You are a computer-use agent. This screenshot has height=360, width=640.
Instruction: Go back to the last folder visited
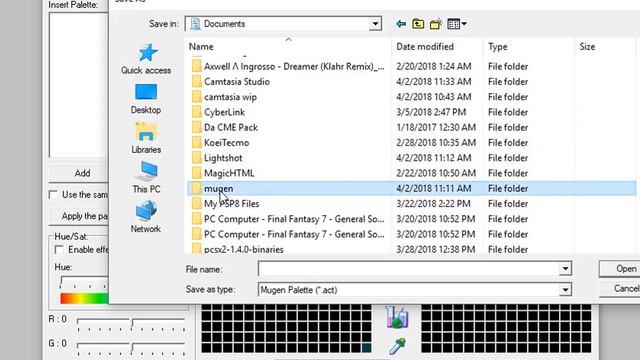(x=401, y=24)
